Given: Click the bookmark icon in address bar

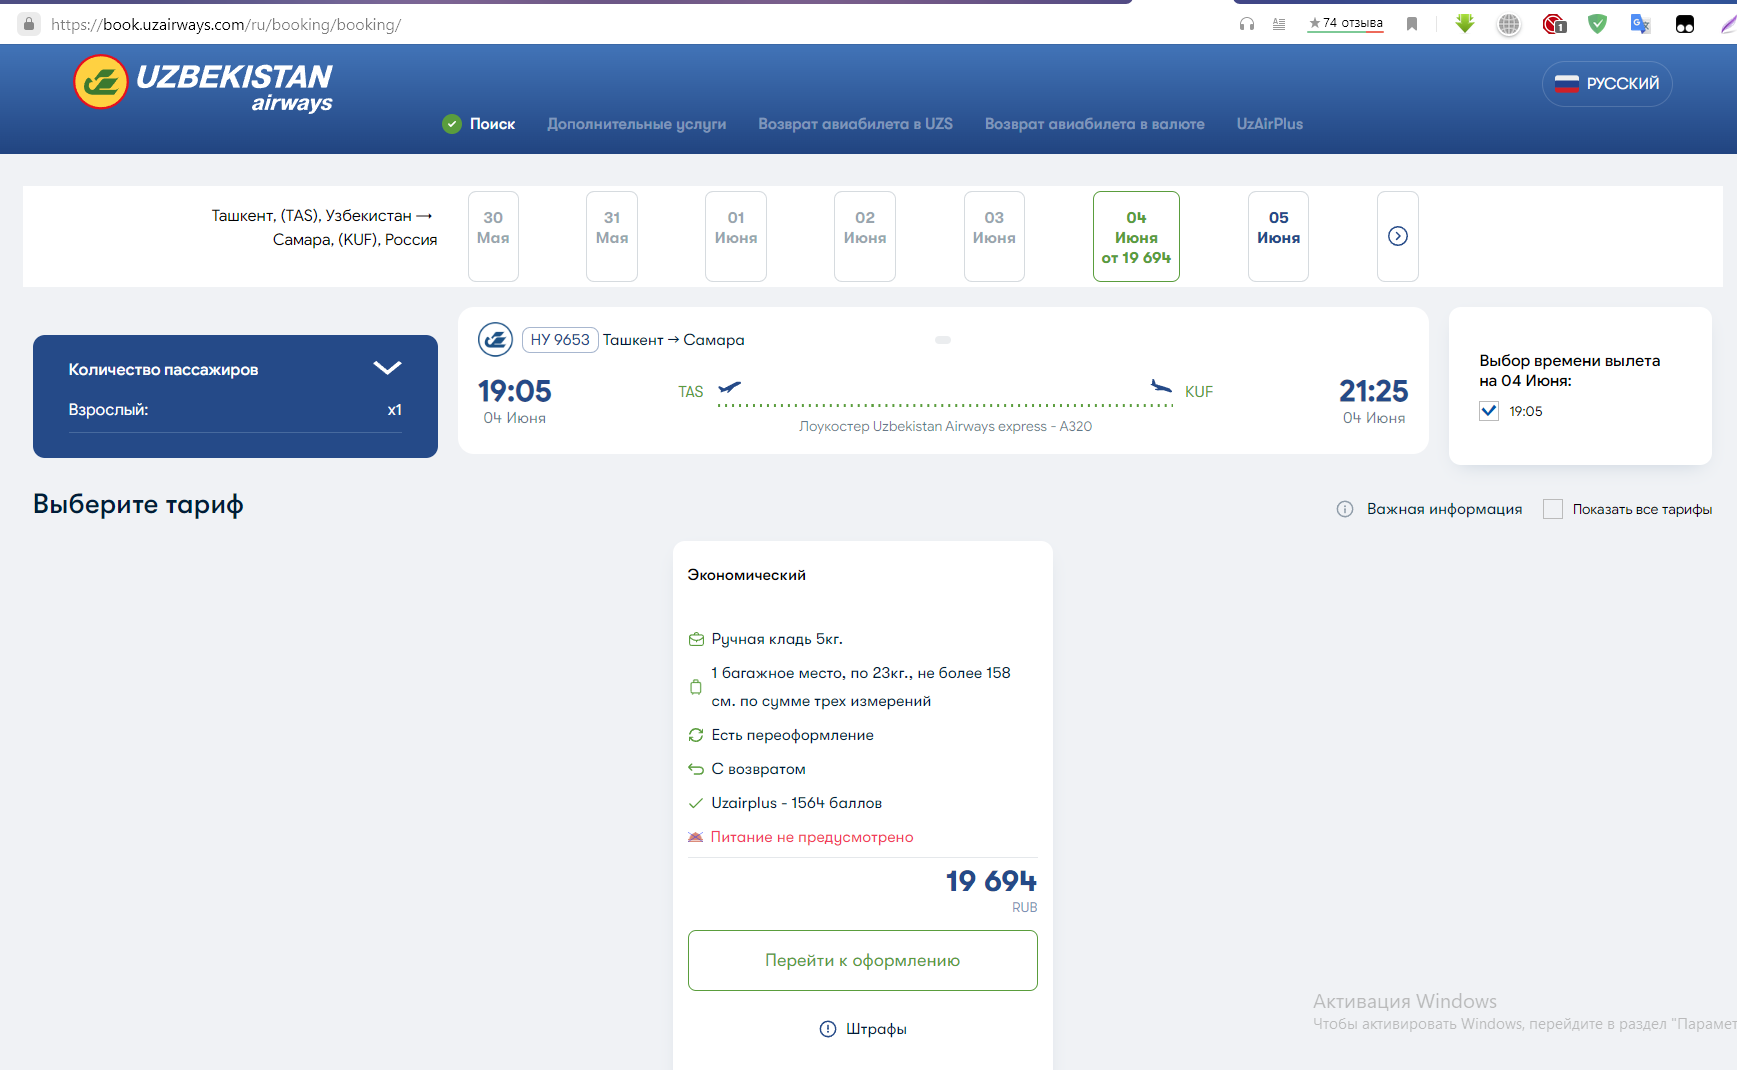Looking at the screenshot, I should click(1412, 24).
